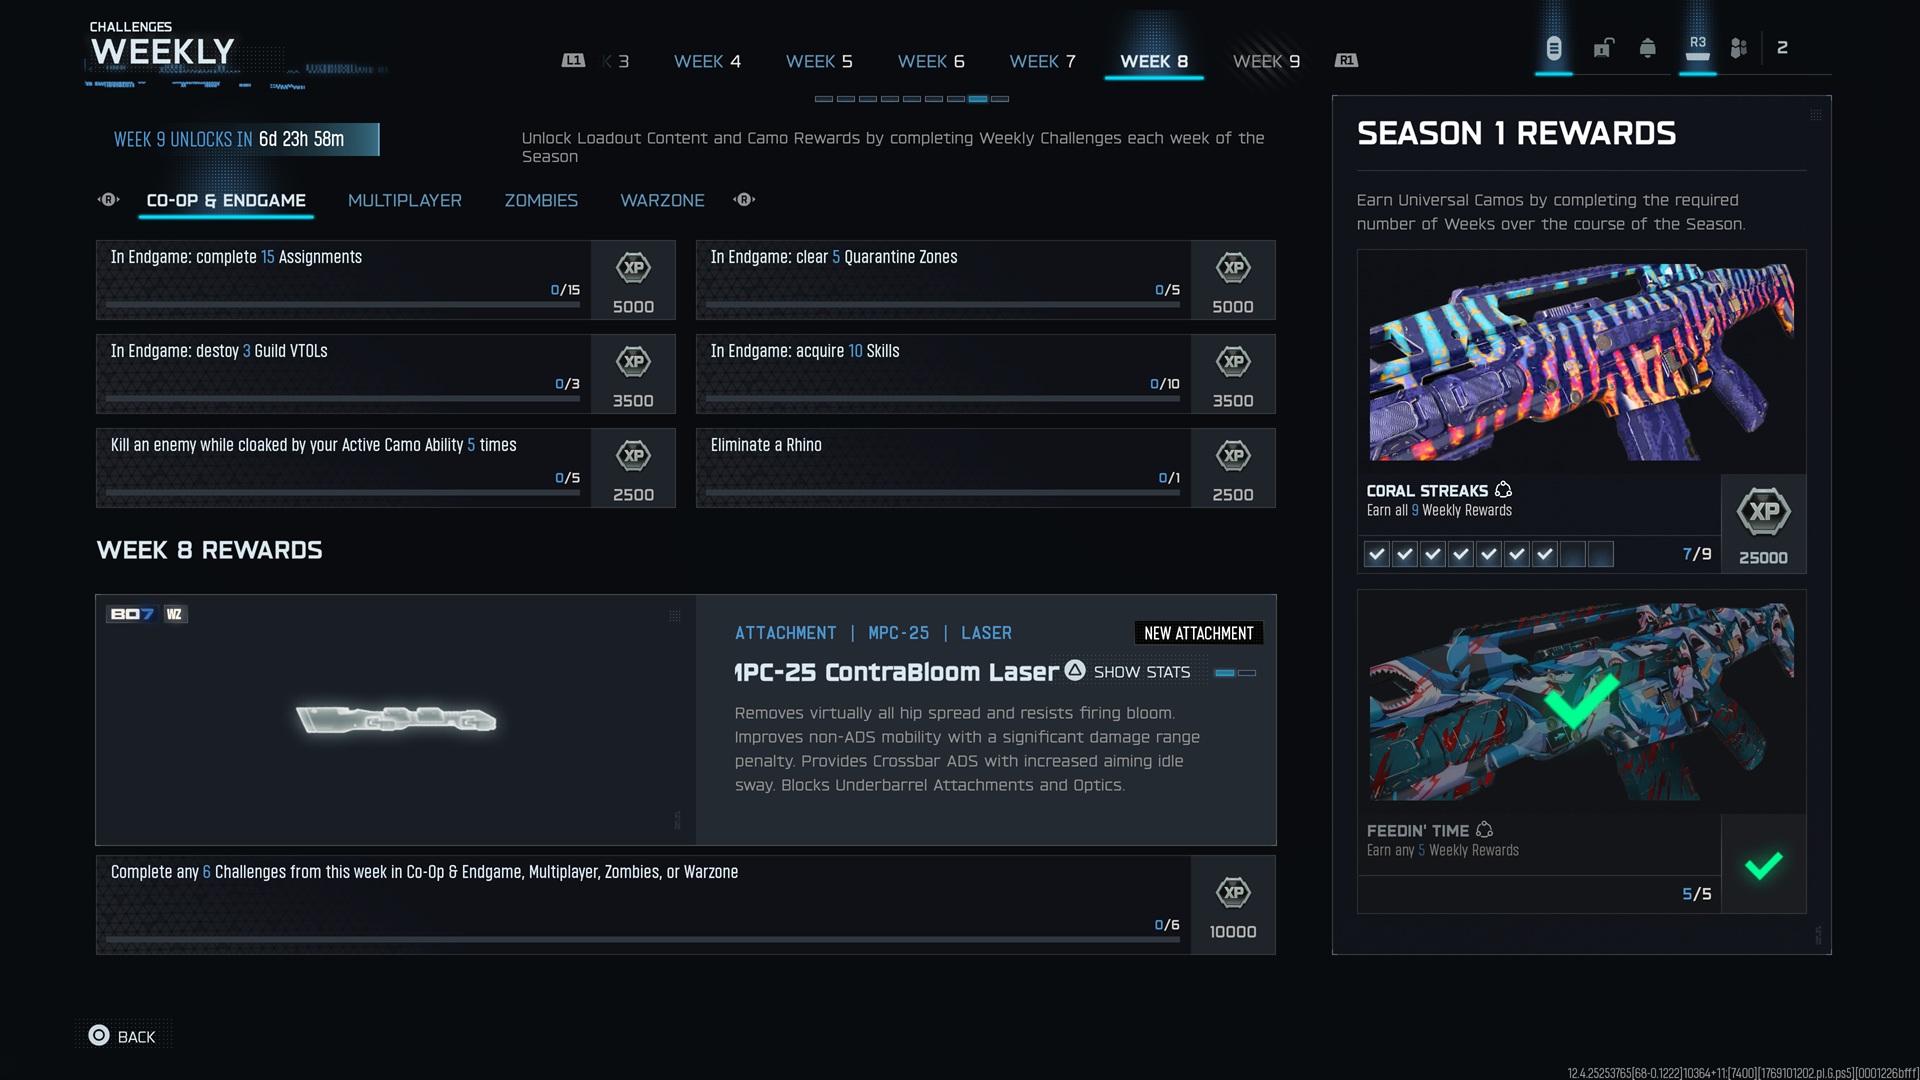Select the list icon in the top-right toolbar
1920x1080 pixels.
click(1553, 47)
